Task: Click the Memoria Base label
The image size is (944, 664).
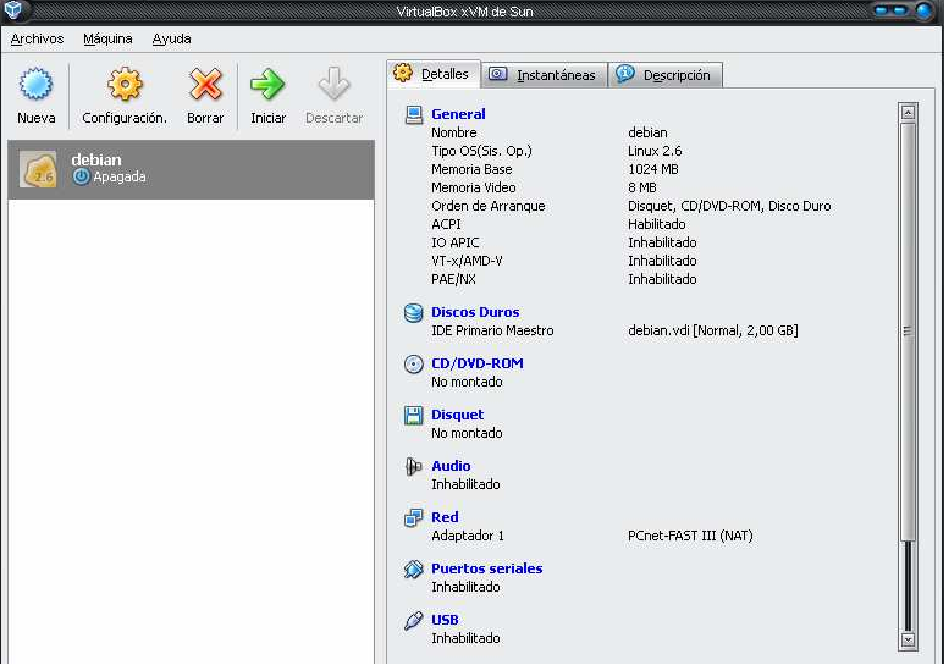Action: tap(472, 169)
